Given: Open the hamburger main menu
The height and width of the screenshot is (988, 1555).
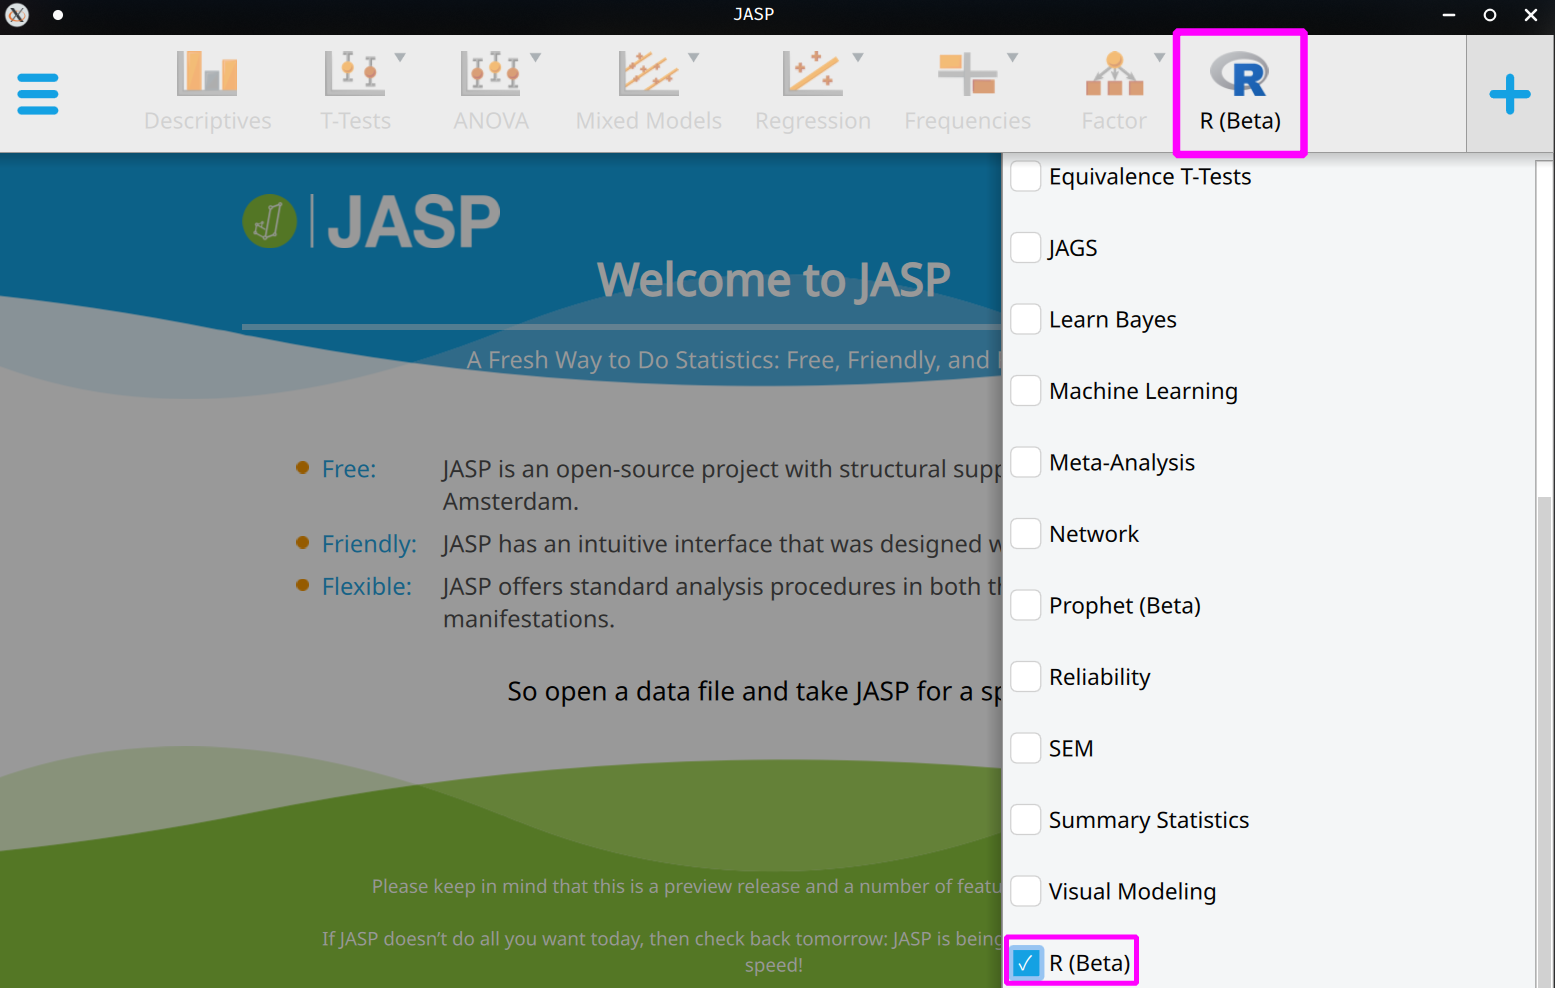Looking at the screenshot, I should (38, 94).
